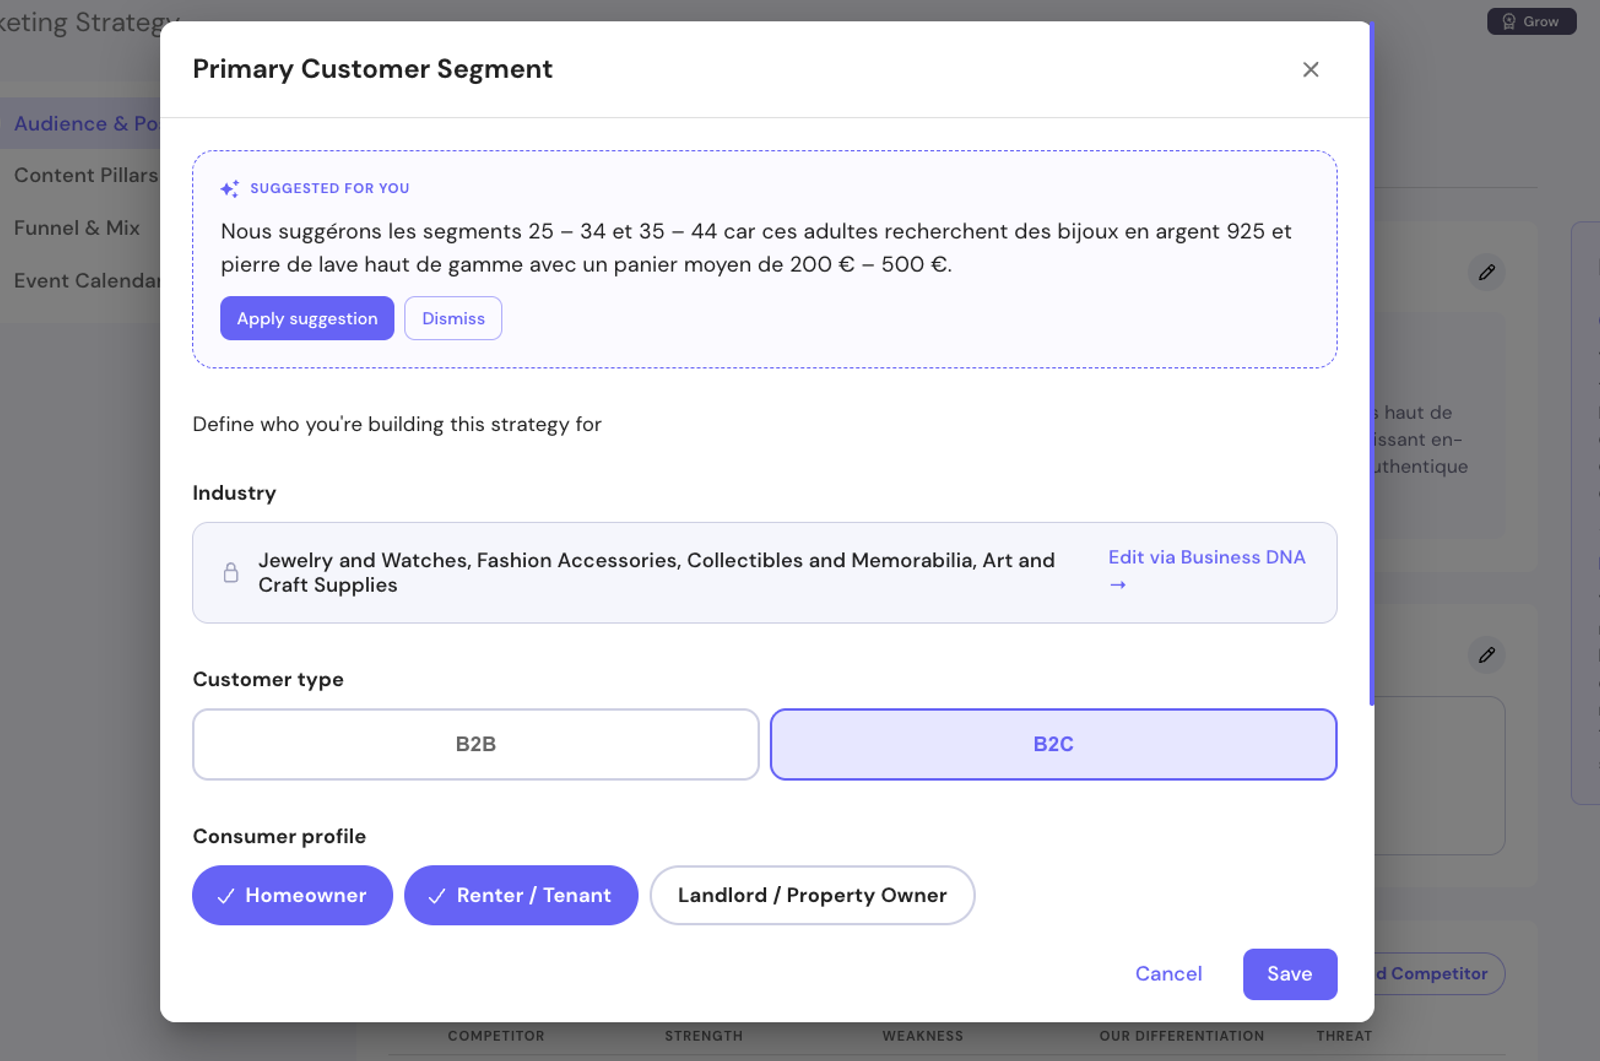
Task: Open the Event Calendar sidebar tab
Action: (86, 281)
